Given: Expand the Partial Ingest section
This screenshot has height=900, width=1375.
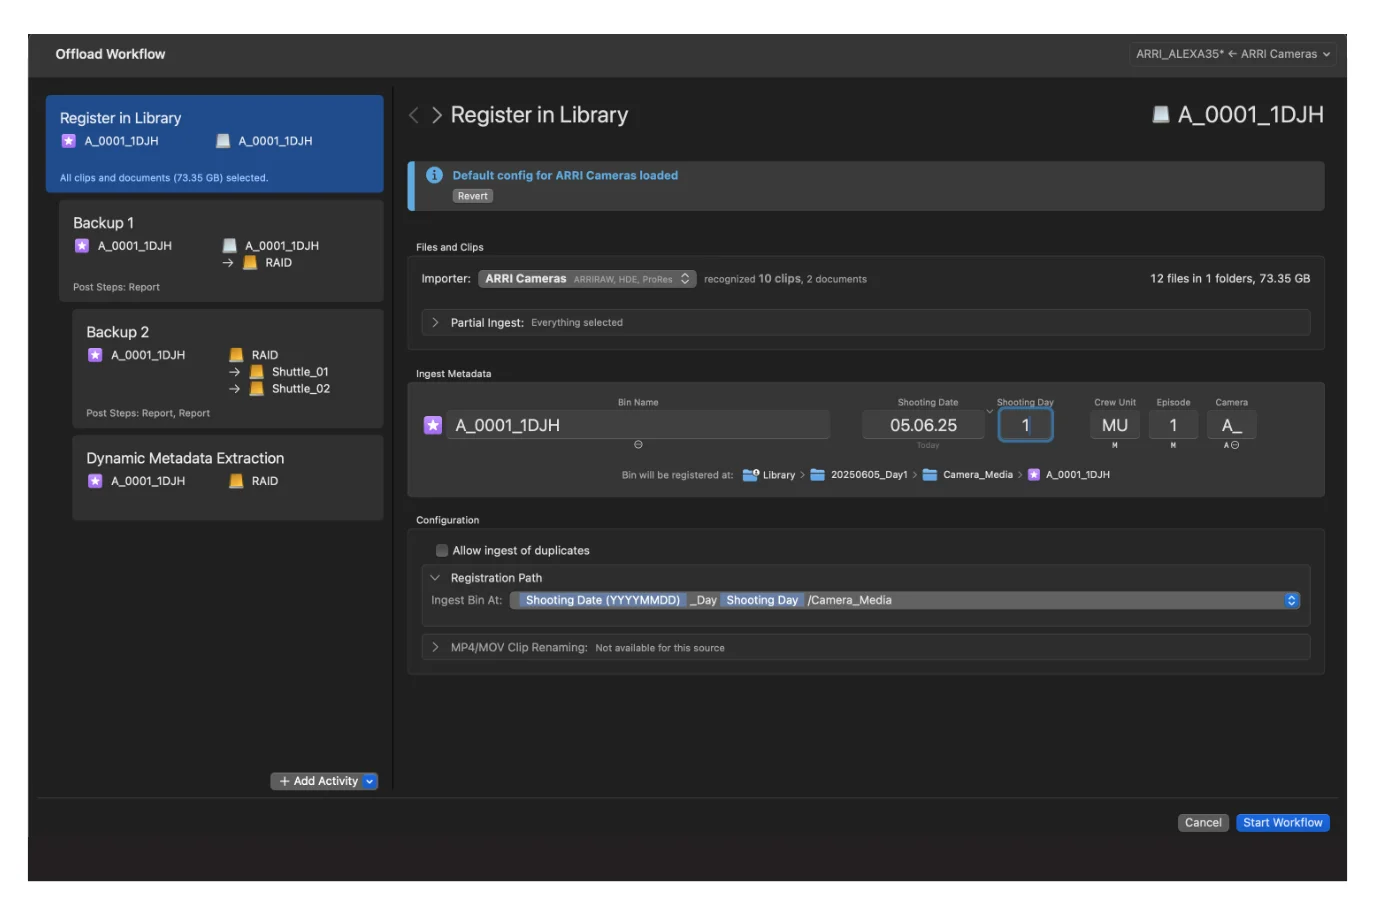Looking at the screenshot, I should (435, 323).
